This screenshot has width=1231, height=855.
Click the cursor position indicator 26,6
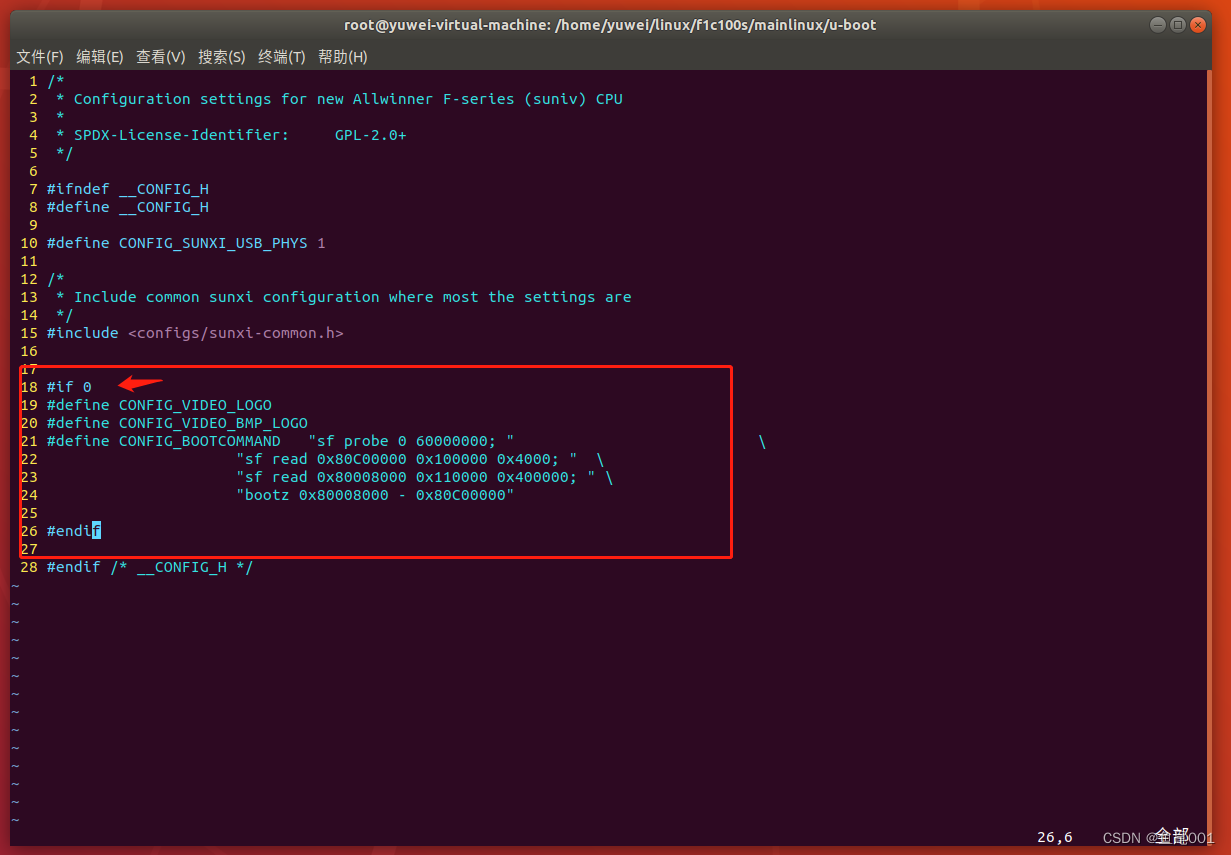click(1054, 836)
